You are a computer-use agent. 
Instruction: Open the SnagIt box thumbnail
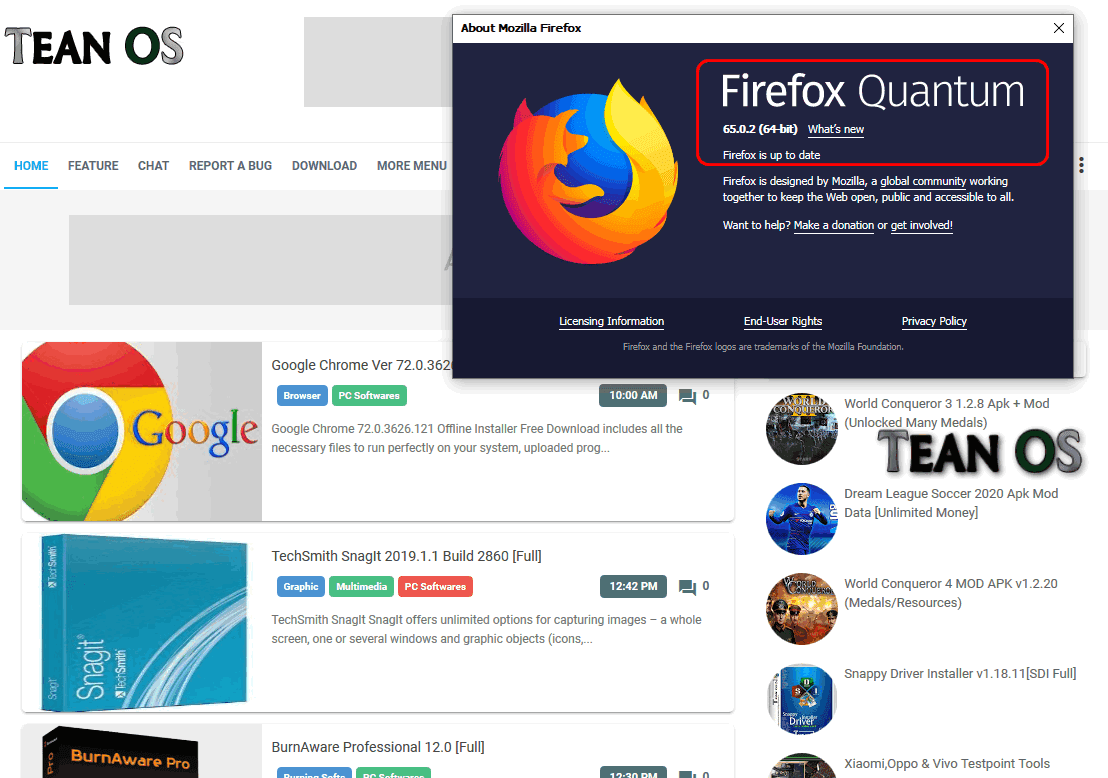coord(142,623)
